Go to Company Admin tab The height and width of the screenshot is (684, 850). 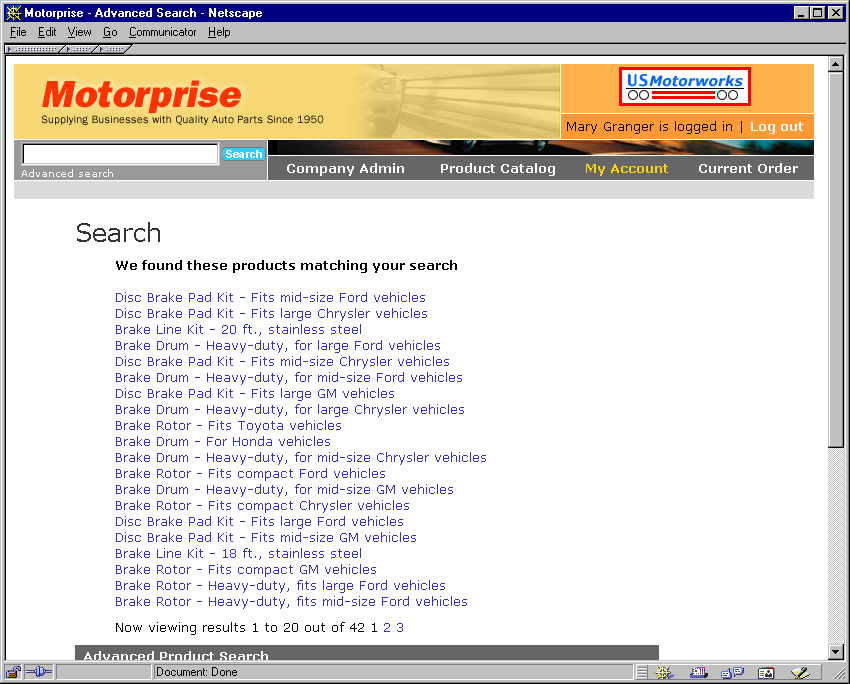[x=345, y=169]
